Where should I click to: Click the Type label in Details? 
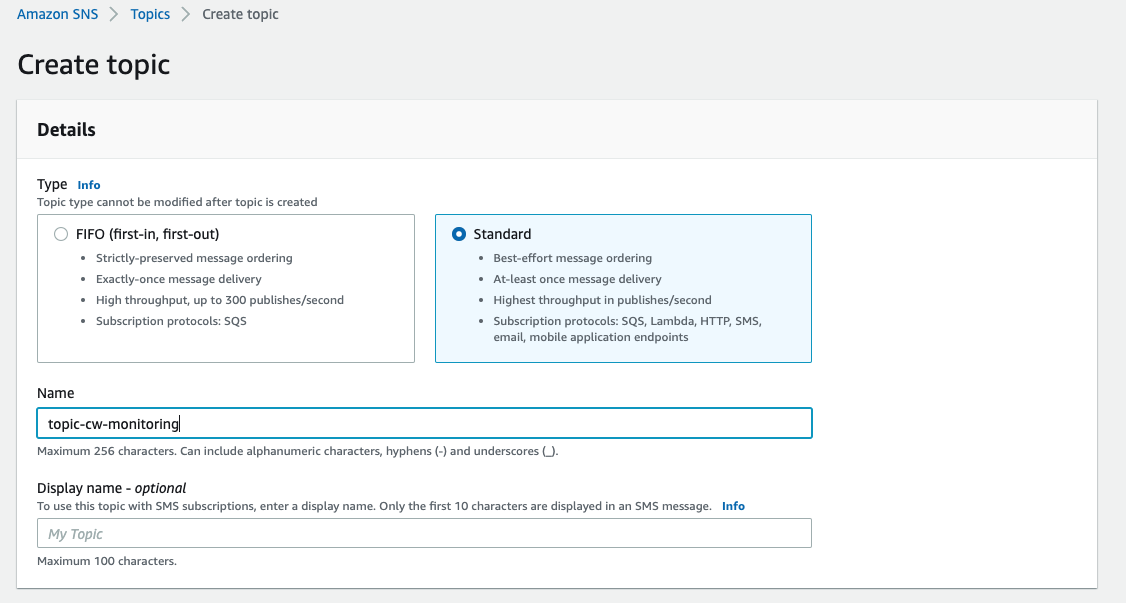pos(52,184)
